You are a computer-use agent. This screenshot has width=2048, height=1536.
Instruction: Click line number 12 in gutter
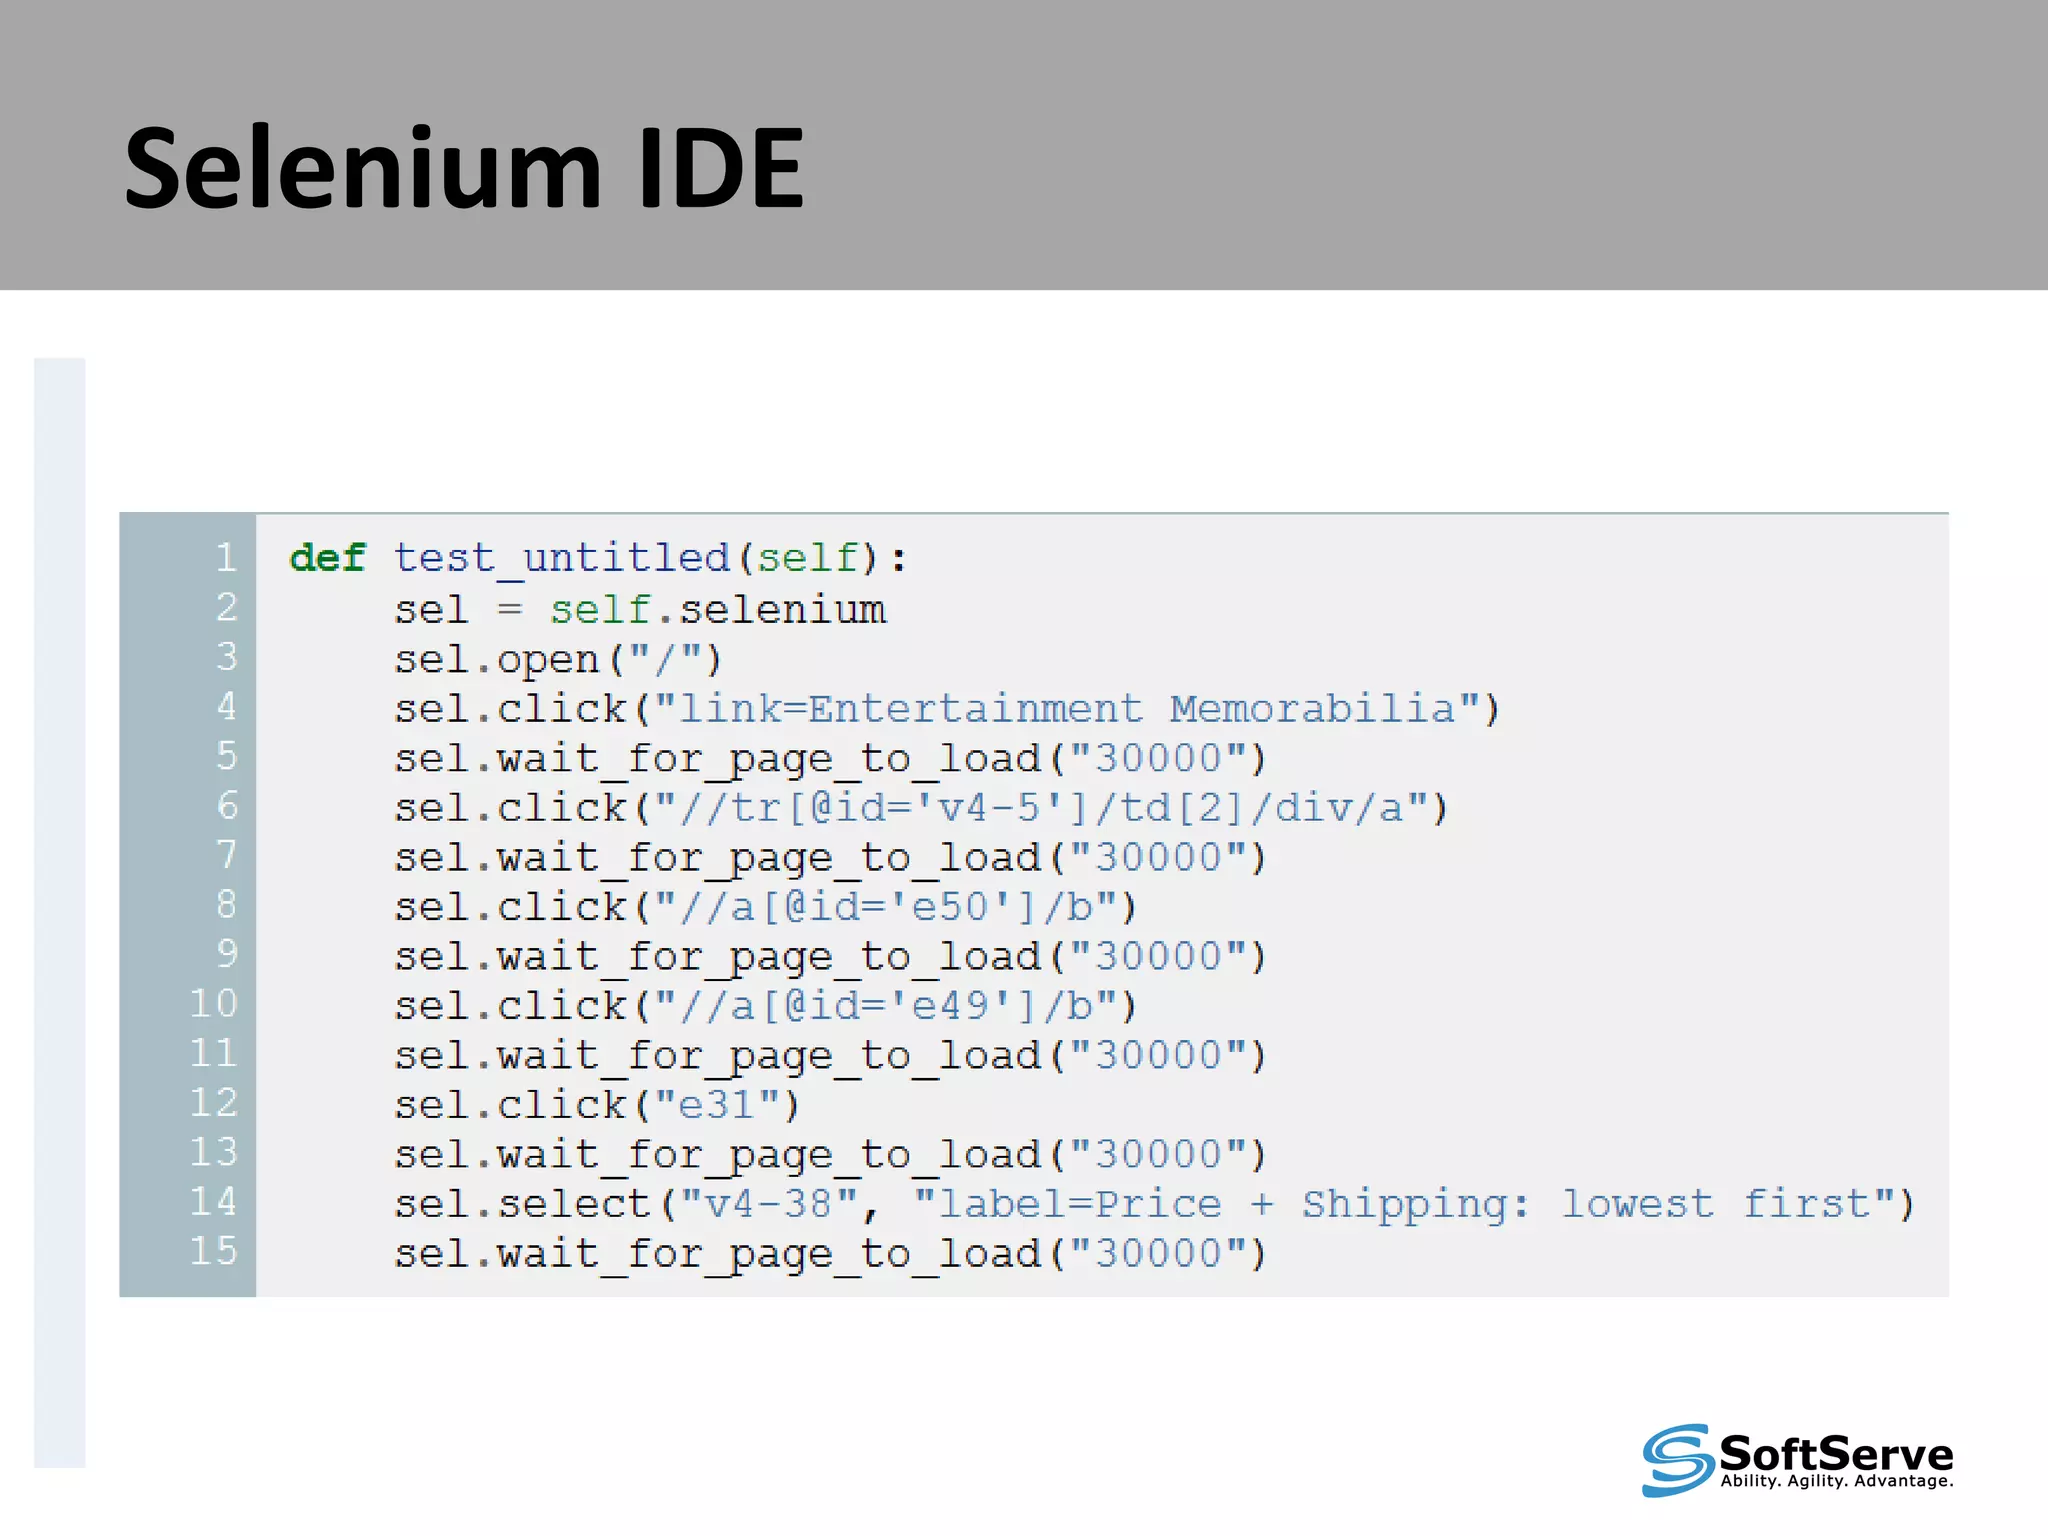pyautogui.click(x=214, y=1103)
